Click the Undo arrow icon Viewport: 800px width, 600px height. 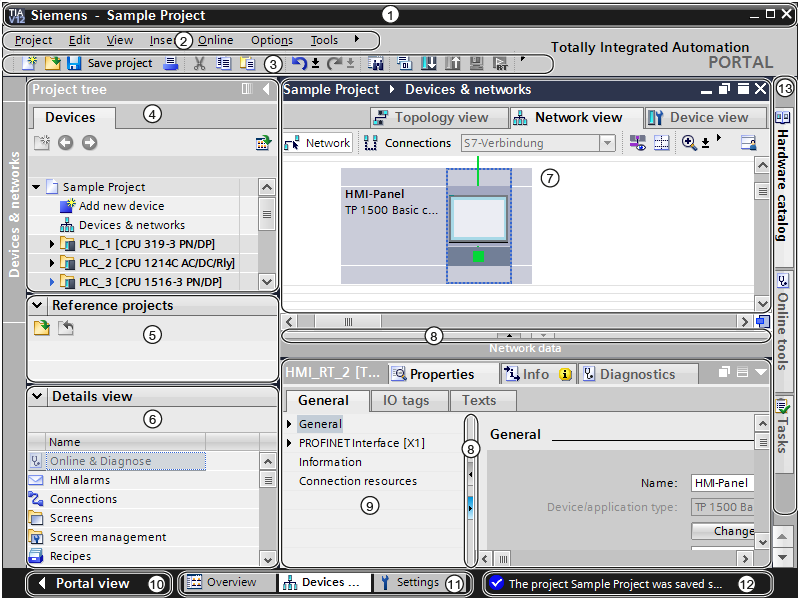pos(299,63)
